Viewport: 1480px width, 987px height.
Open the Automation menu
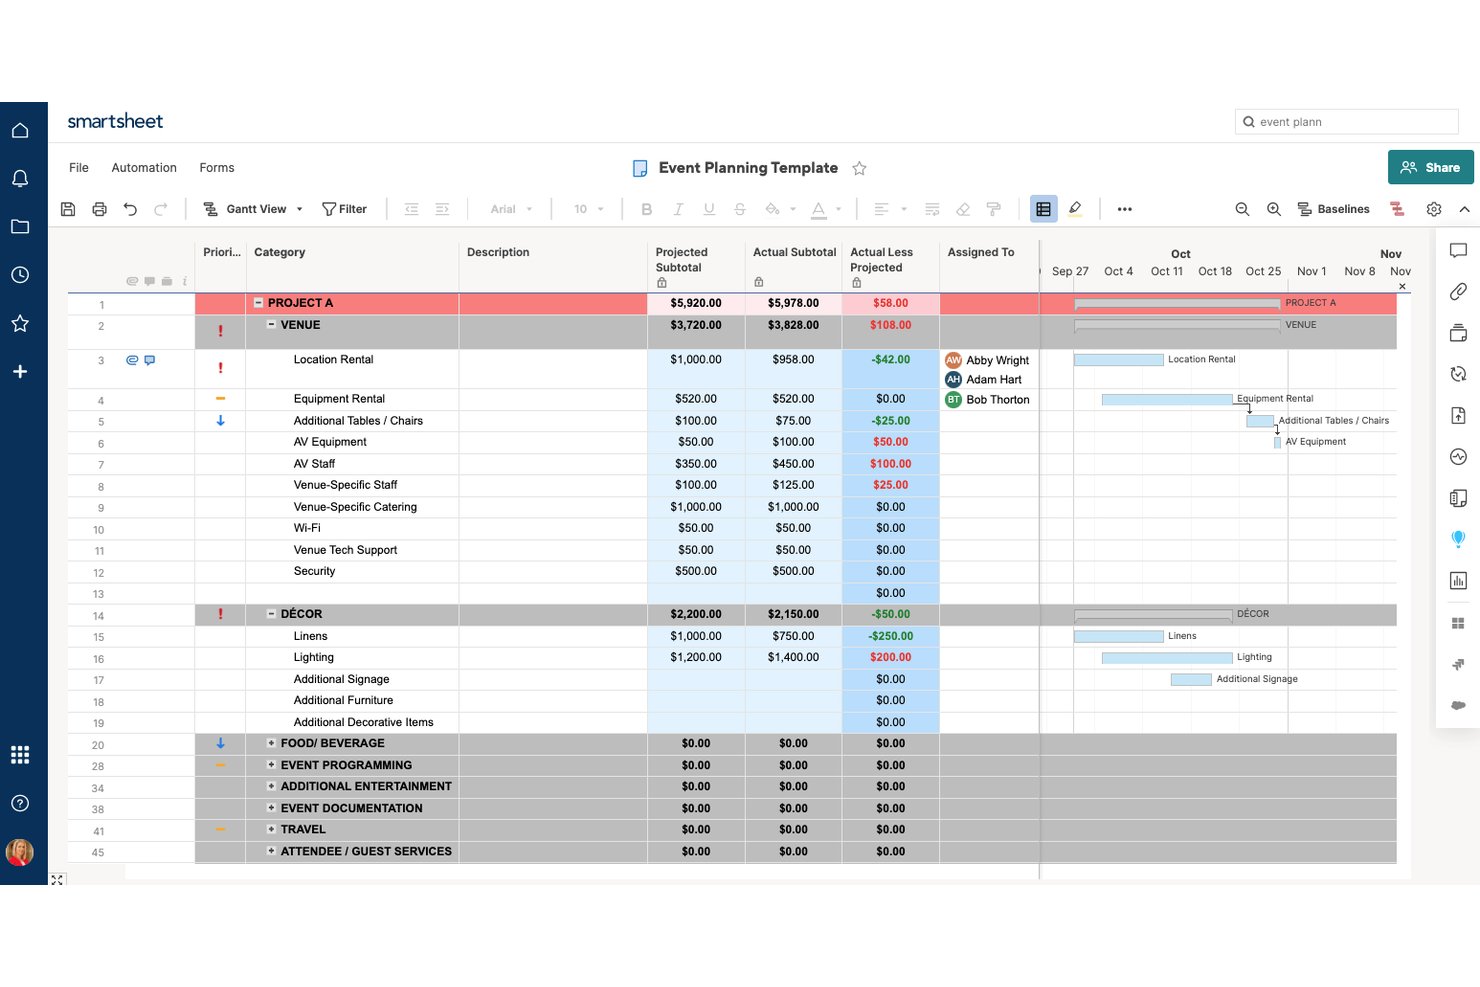[x=144, y=168]
